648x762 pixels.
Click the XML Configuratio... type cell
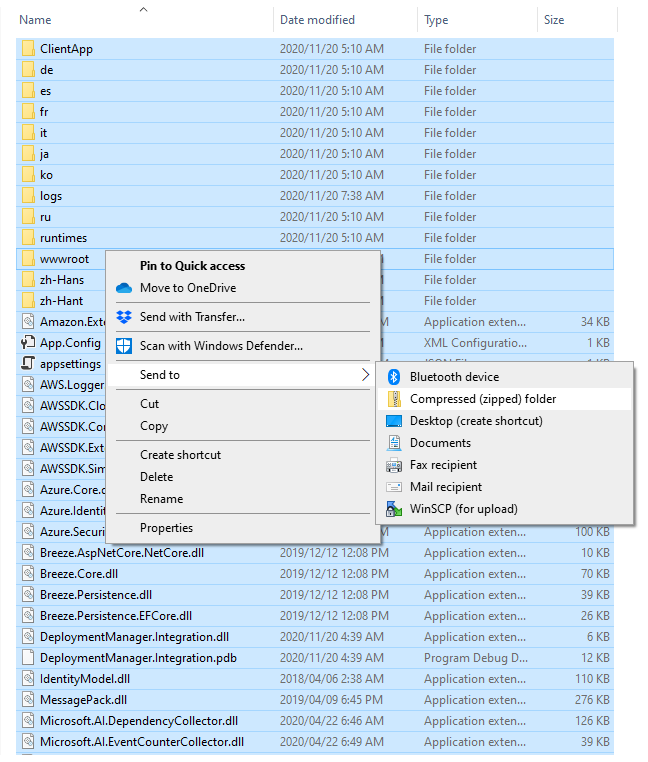tap(475, 343)
